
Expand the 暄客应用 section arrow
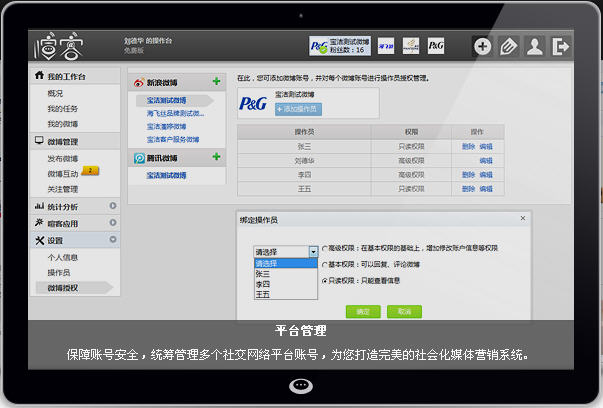113,223
